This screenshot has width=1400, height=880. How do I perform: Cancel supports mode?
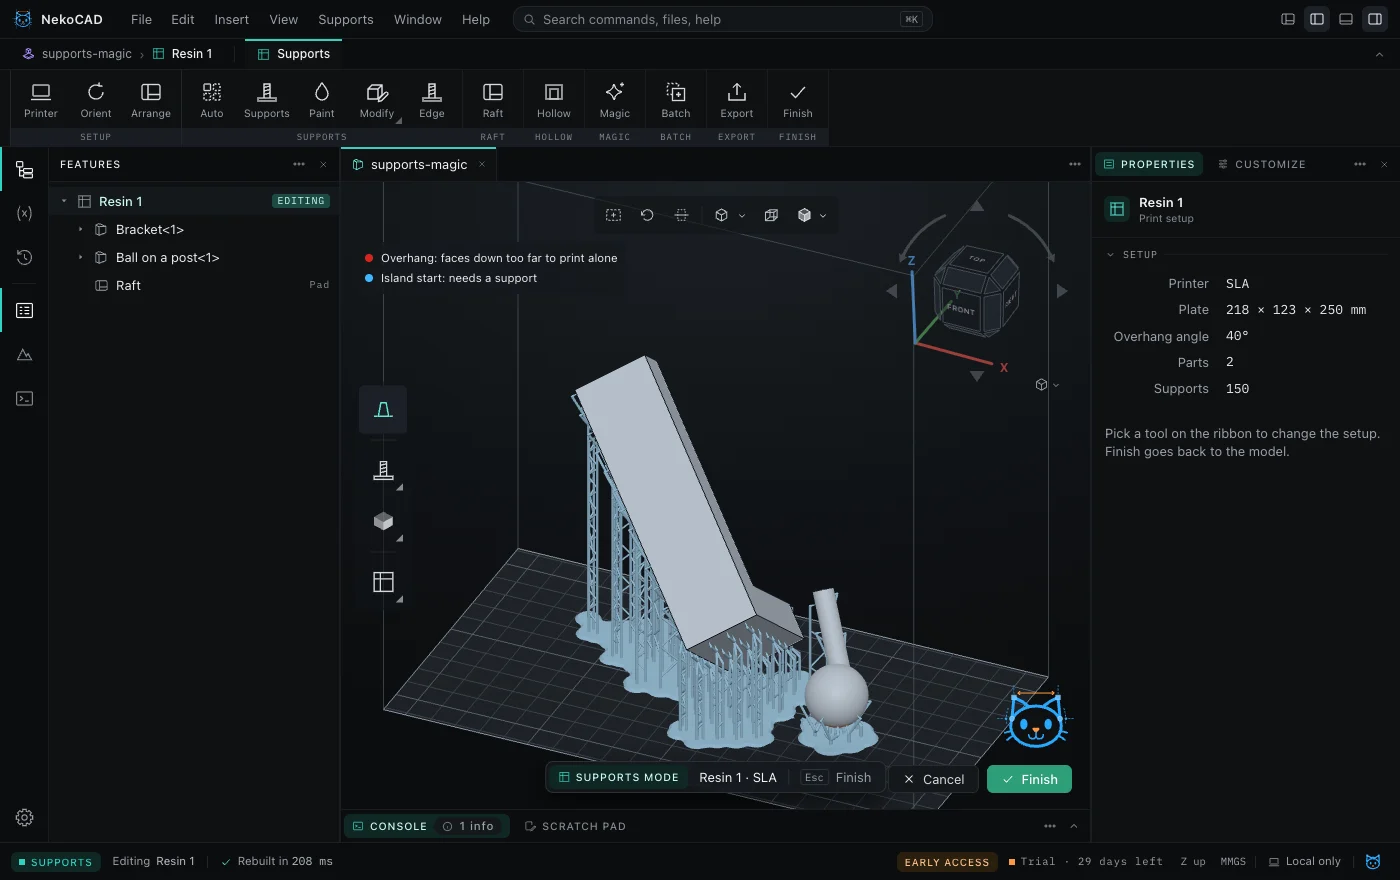click(933, 779)
